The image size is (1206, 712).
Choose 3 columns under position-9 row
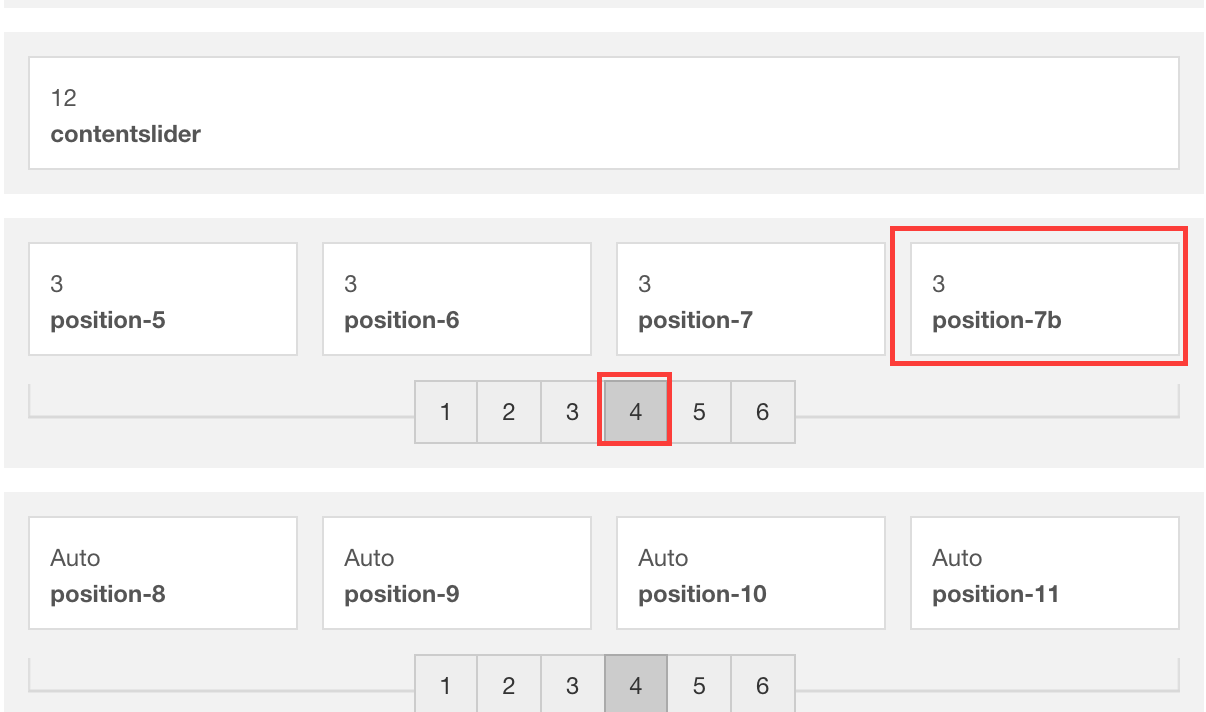point(572,685)
